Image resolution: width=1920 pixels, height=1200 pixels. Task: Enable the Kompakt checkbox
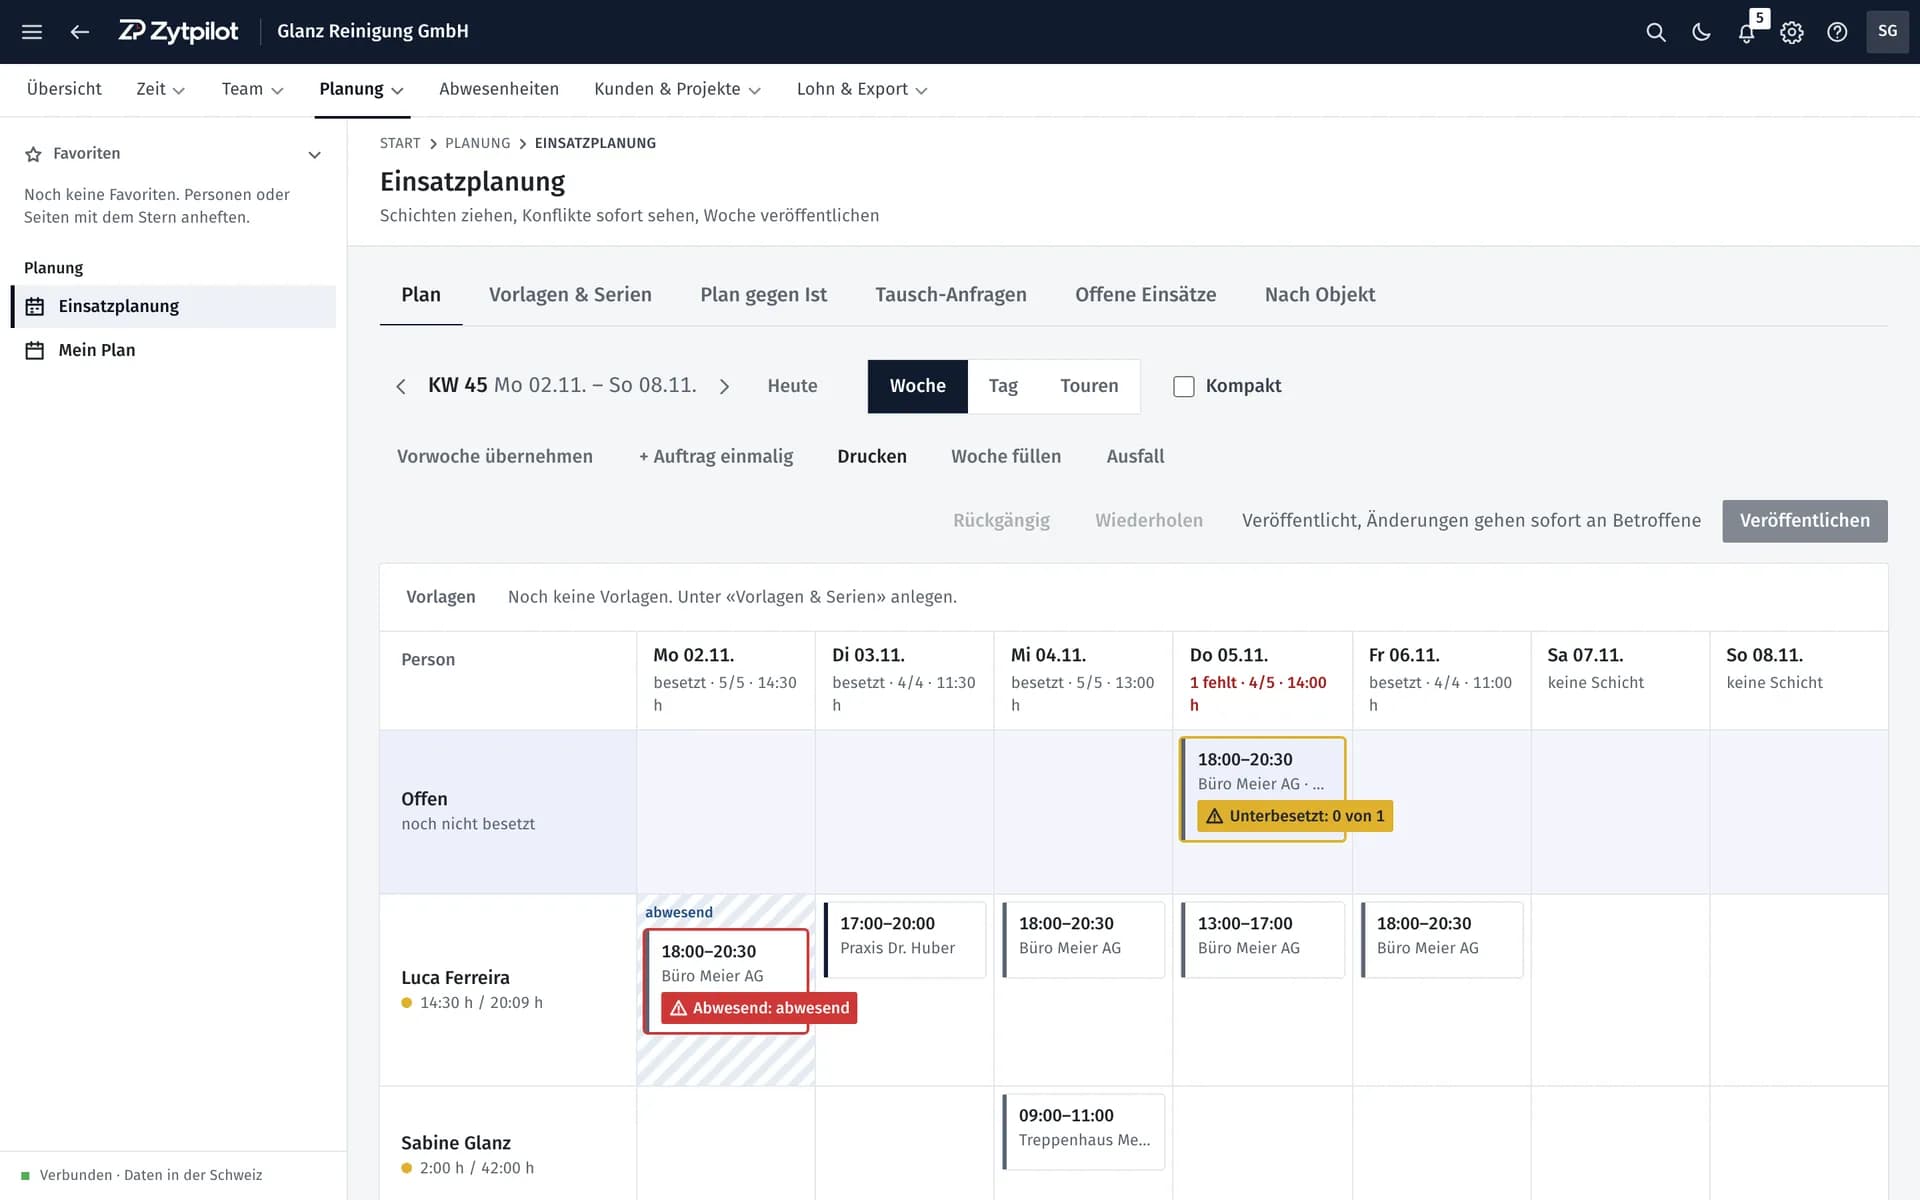1184,386
